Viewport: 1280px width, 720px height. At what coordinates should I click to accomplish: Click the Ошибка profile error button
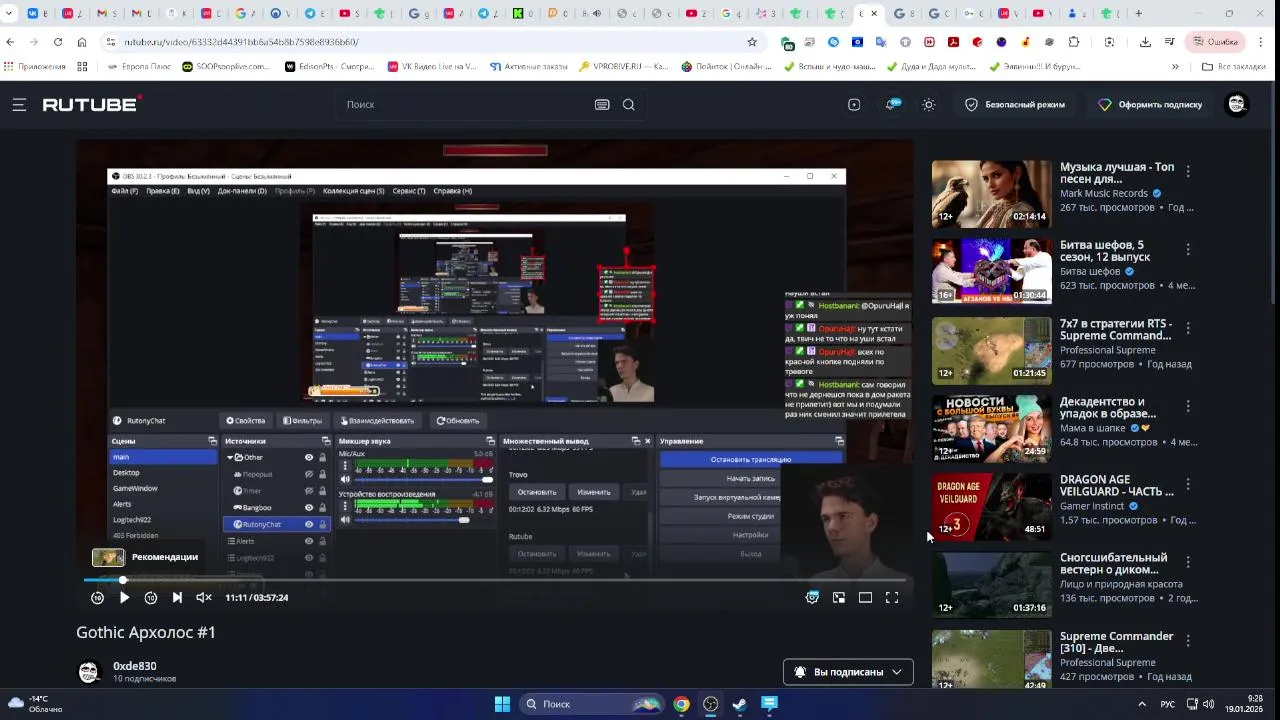(x=1215, y=42)
